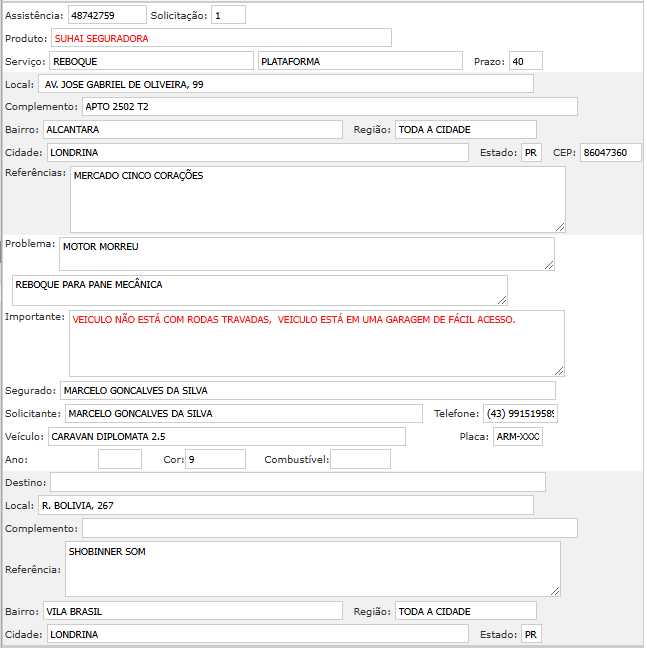Image resolution: width=647 pixels, height=648 pixels.
Task: Focus the Serviço field with REBOQUE
Action: coord(150,61)
